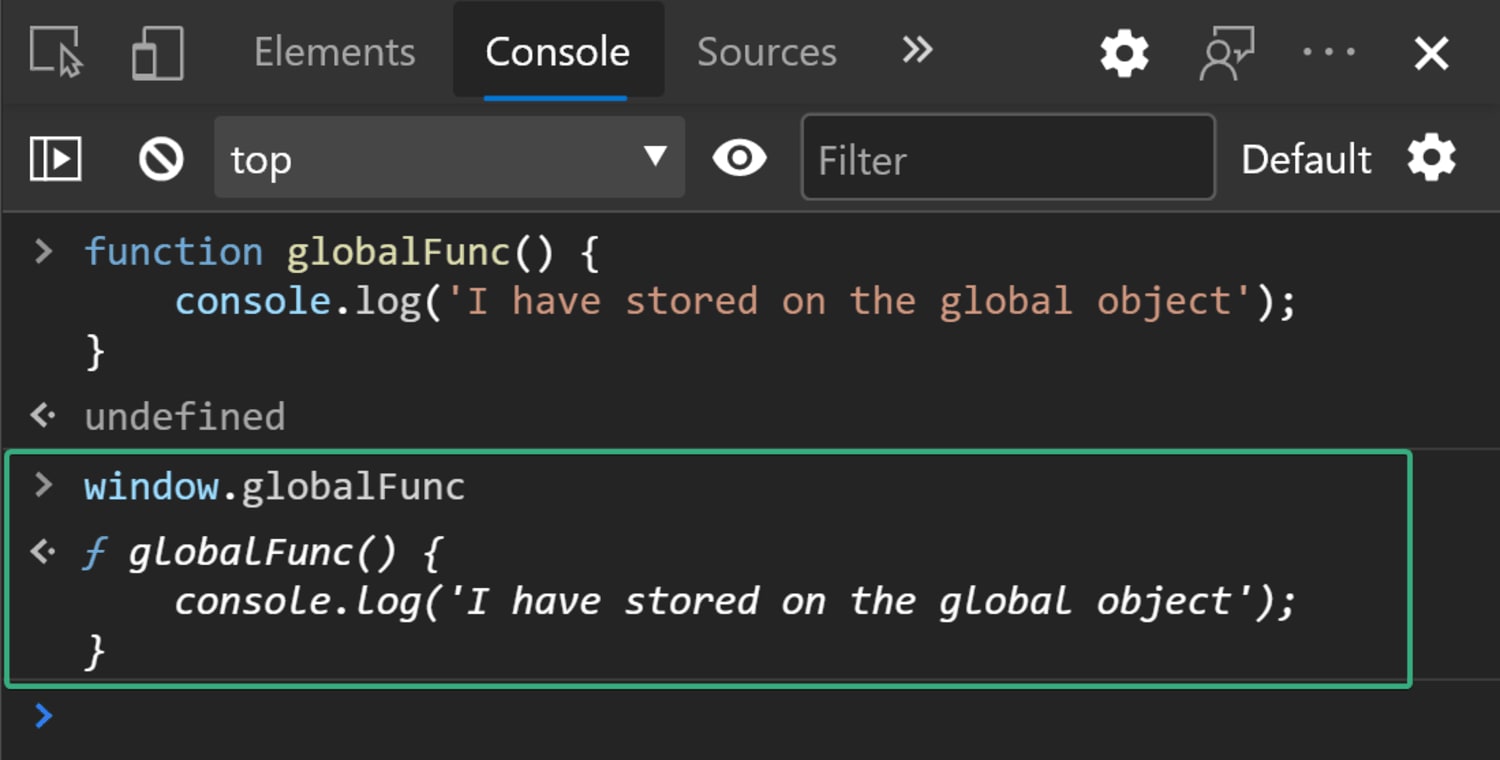Viewport: 1500px width, 760px height.
Task: Focus the console Filter field
Action: click(1008, 157)
